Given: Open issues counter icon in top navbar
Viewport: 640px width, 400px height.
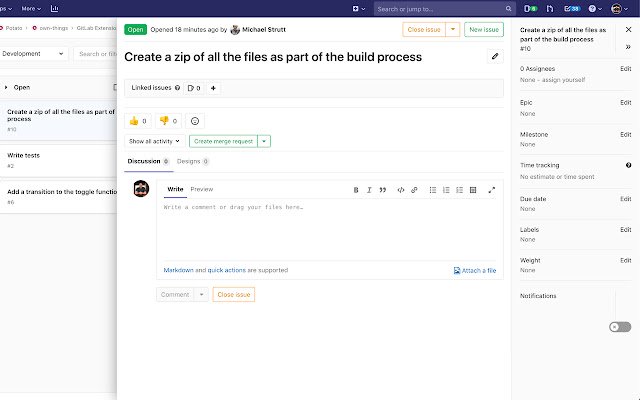Looking at the screenshot, I should 530,9.
